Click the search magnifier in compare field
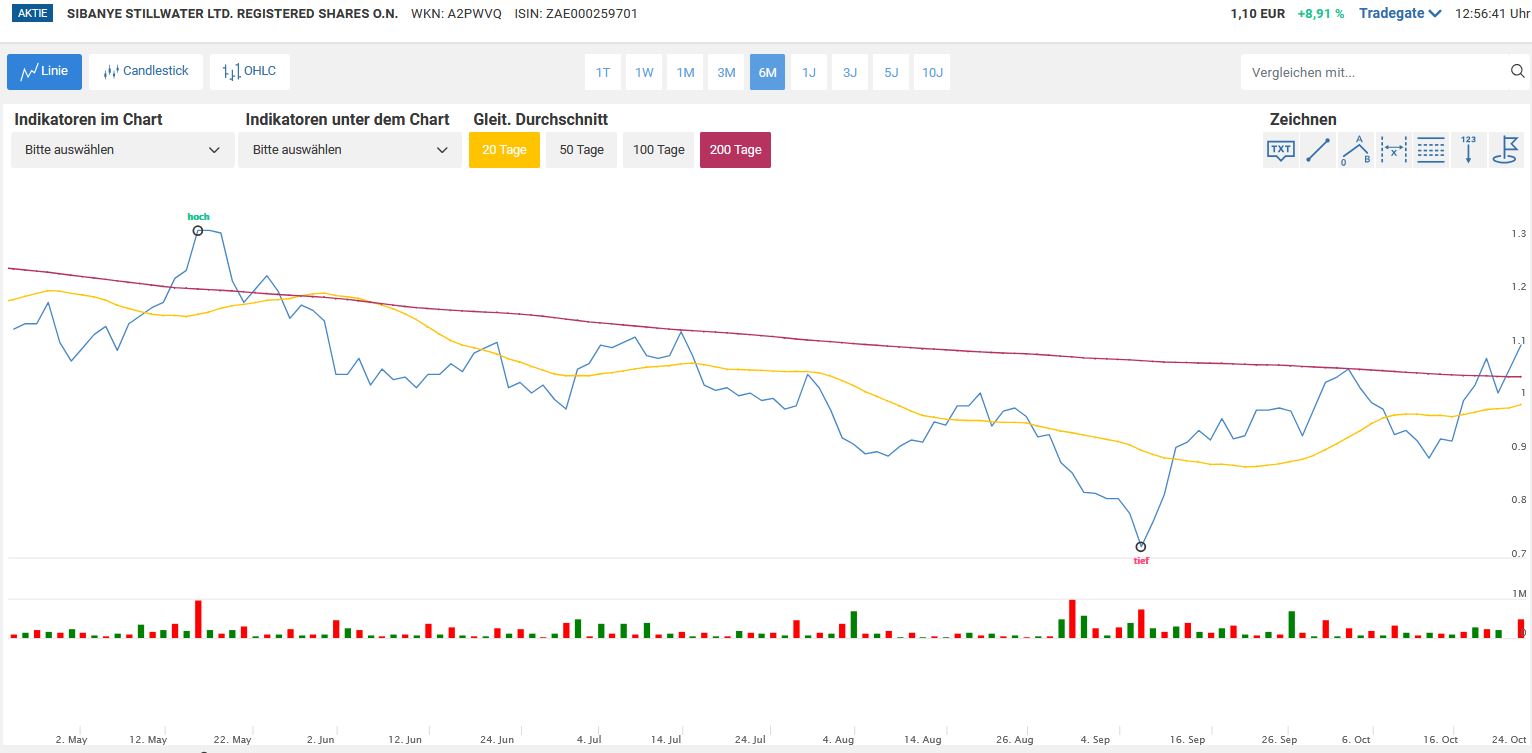This screenshot has height=753, width=1532. click(x=1517, y=72)
